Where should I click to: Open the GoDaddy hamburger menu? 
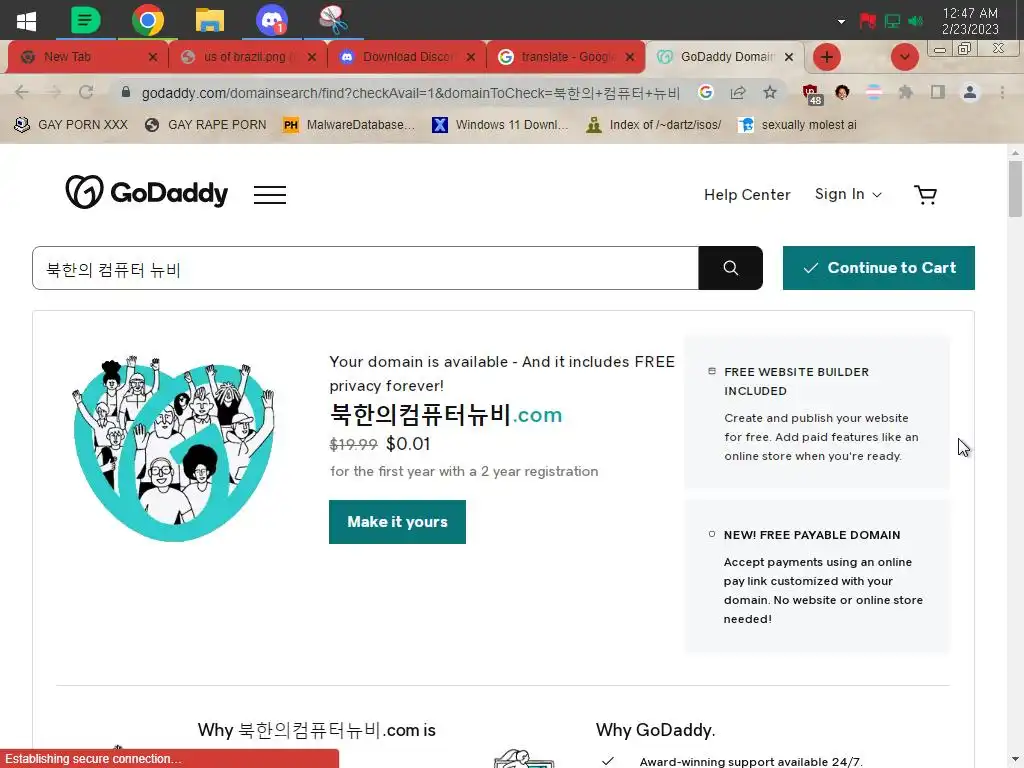(270, 195)
